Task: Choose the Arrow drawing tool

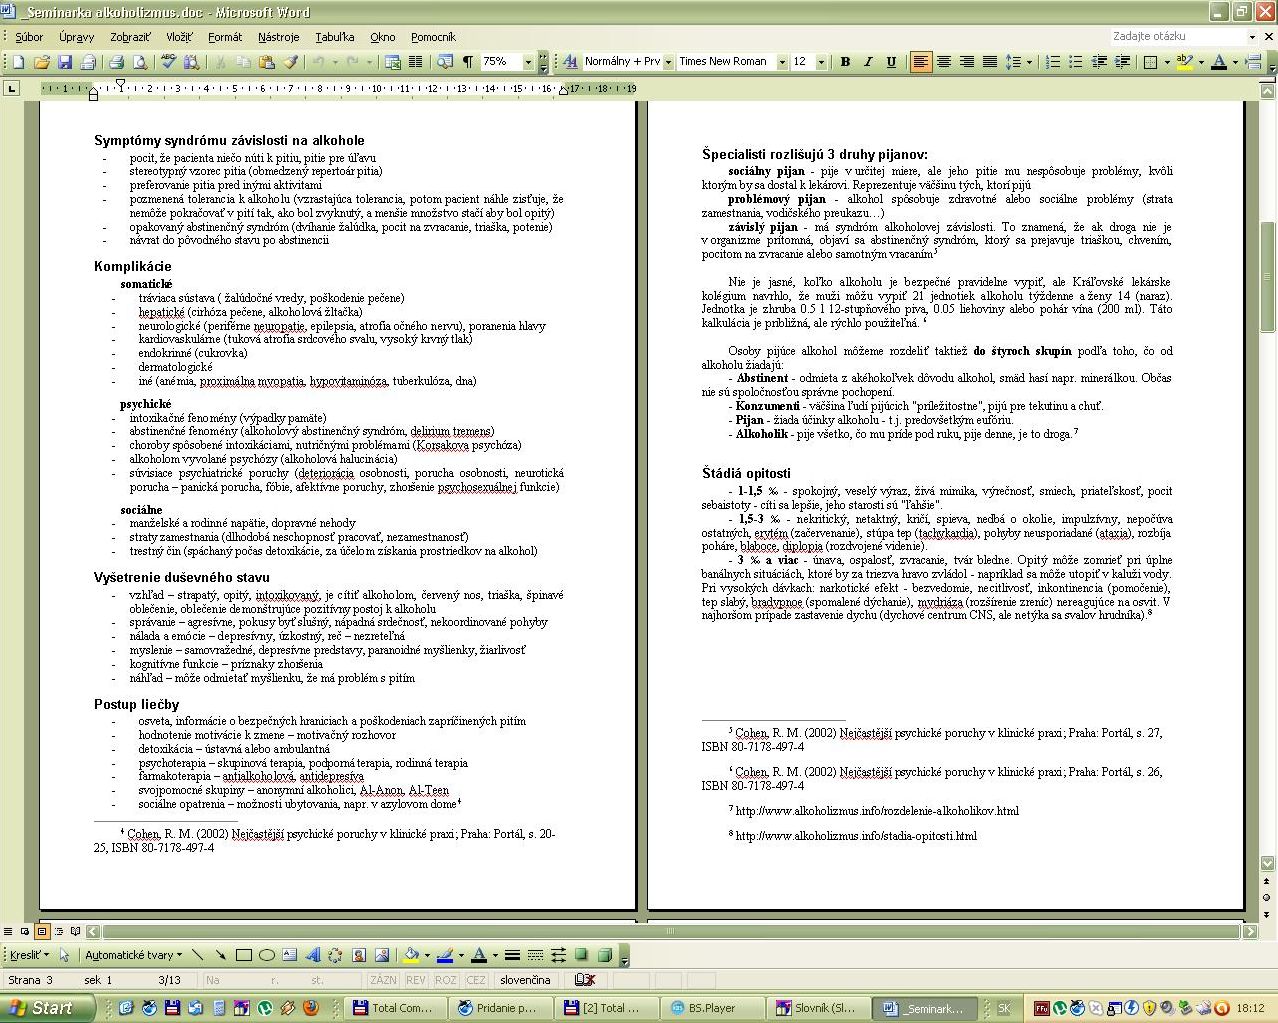Action: (220, 955)
